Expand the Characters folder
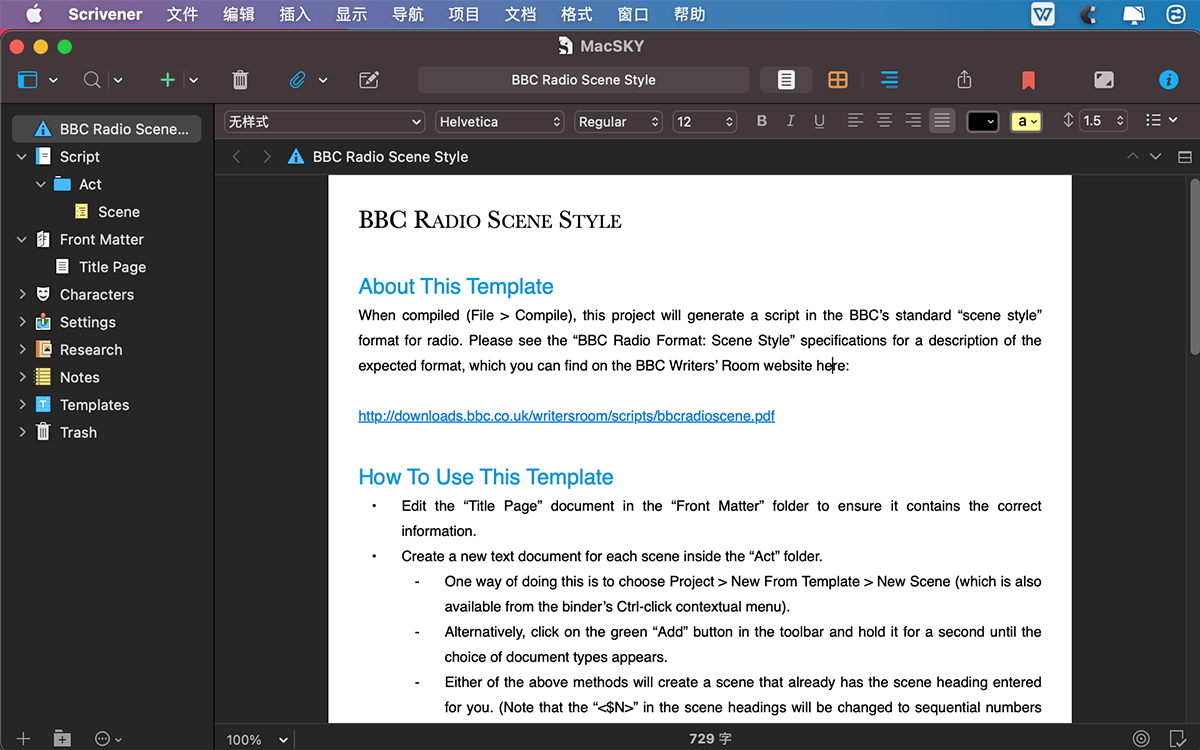The width and height of the screenshot is (1200, 750). click(22, 295)
